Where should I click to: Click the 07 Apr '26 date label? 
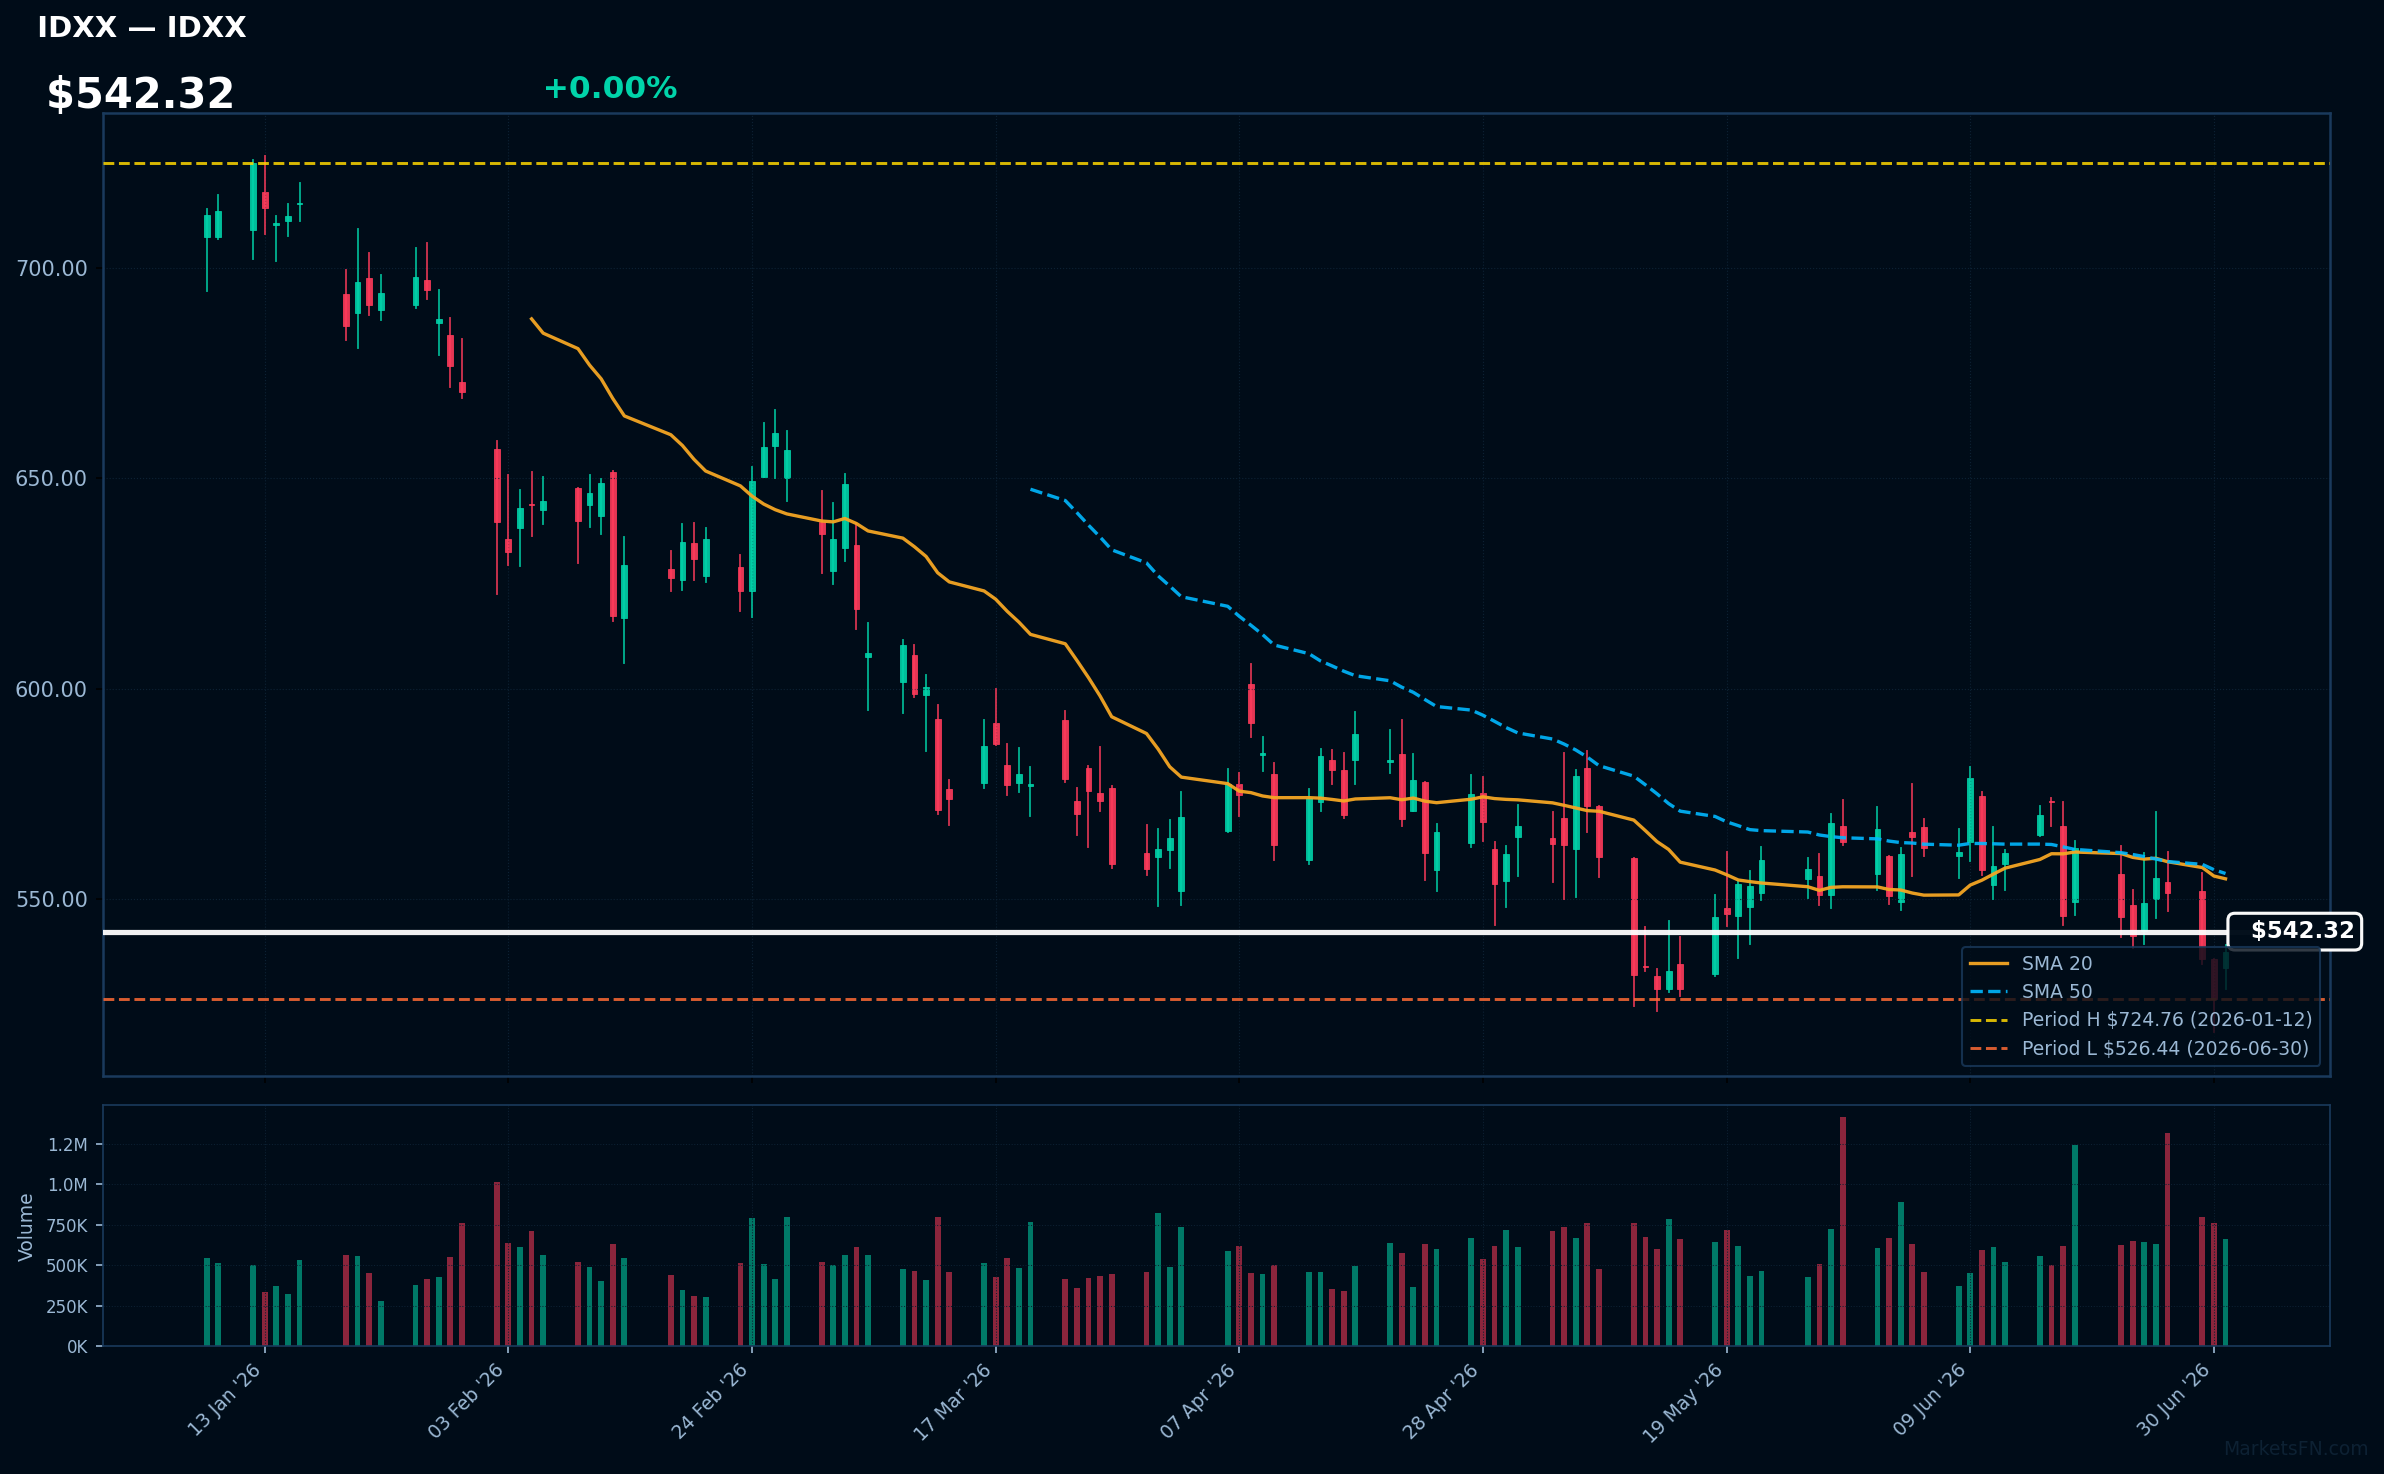1197,1400
